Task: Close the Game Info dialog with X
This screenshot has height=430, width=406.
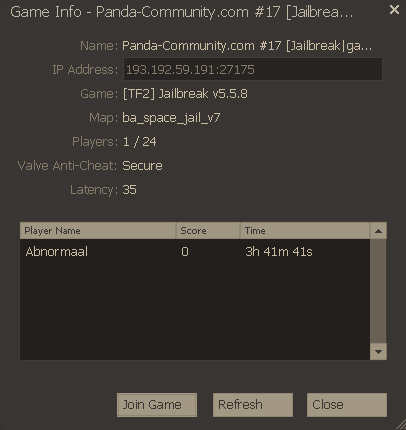Action: [394, 10]
